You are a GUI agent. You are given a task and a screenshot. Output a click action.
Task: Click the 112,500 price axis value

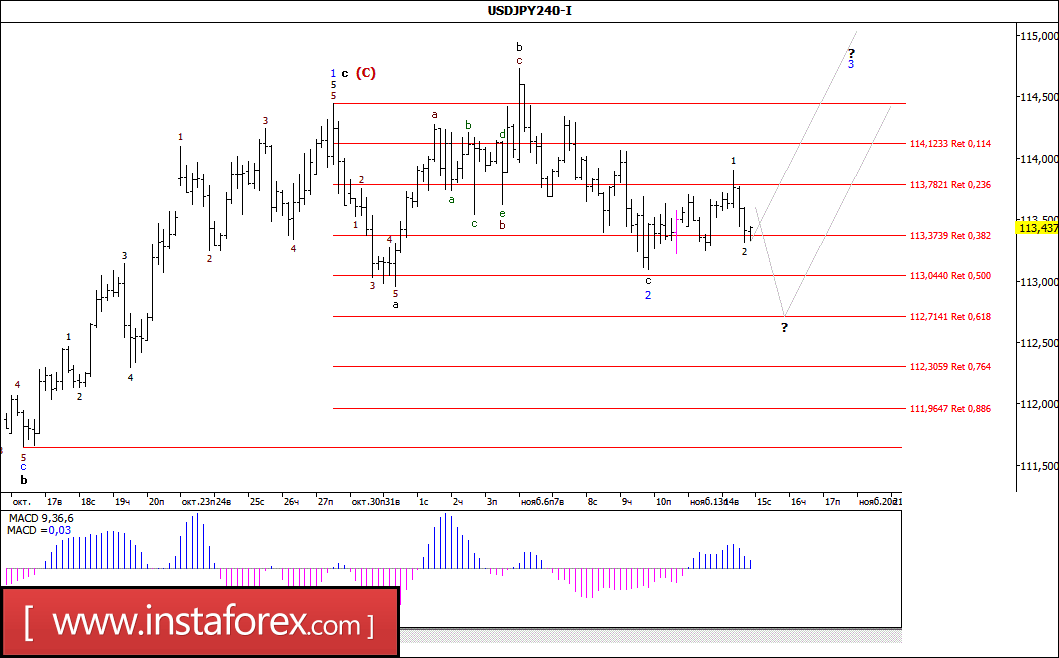[1040, 343]
